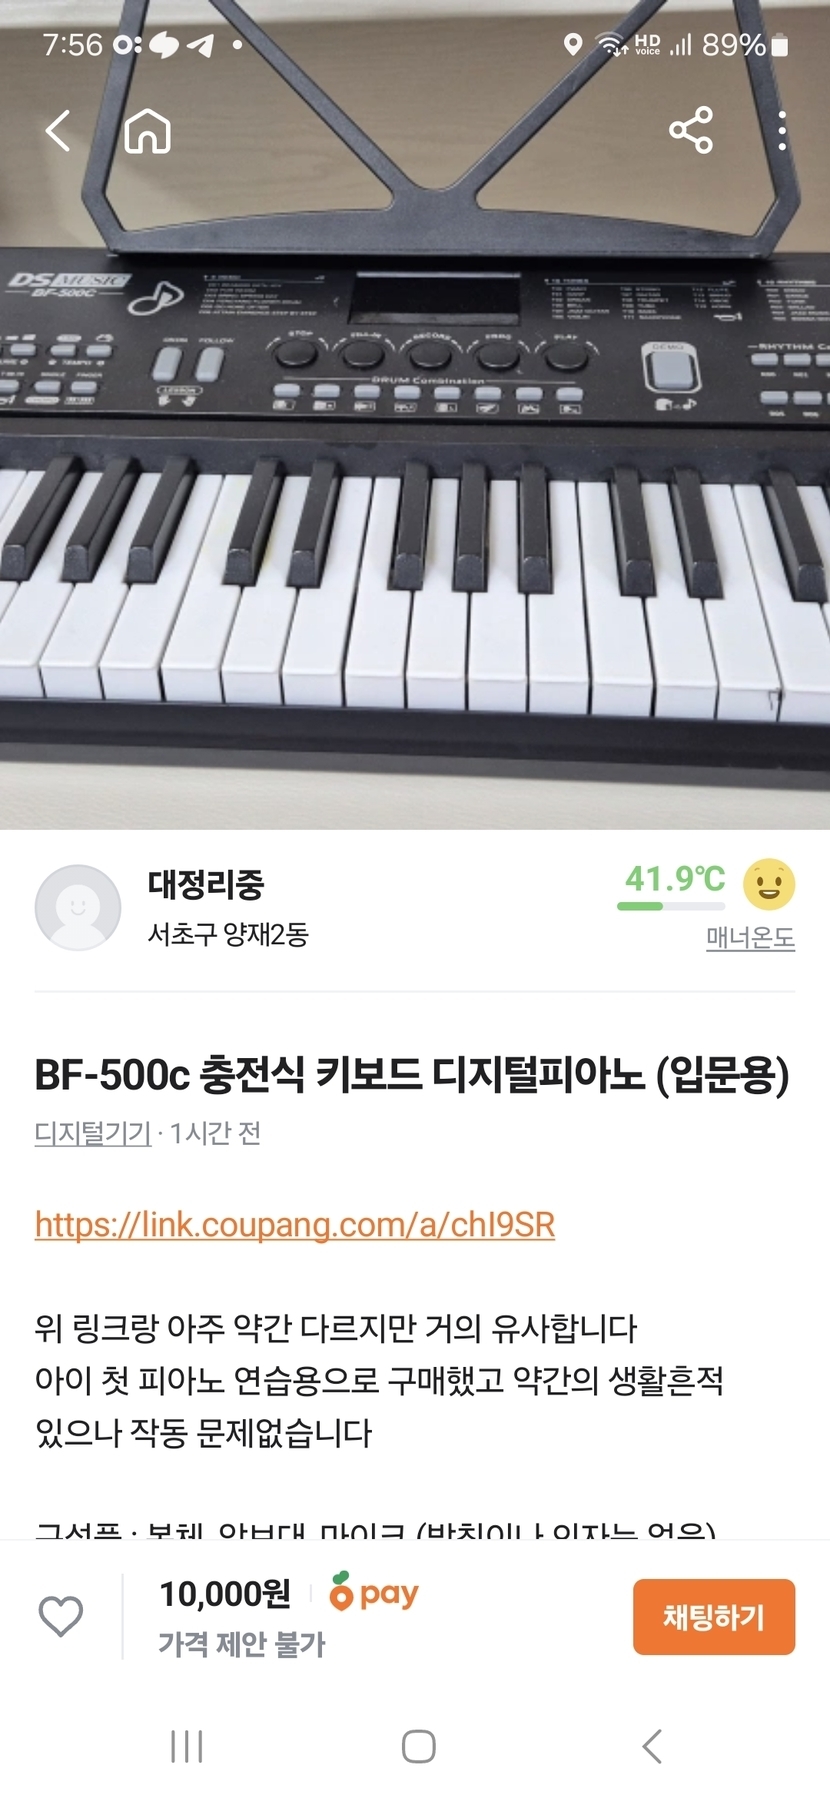Image resolution: width=830 pixels, height=1798 pixels.
Task: View seller 대정리중 profile avatar
Action: [78, 907]
